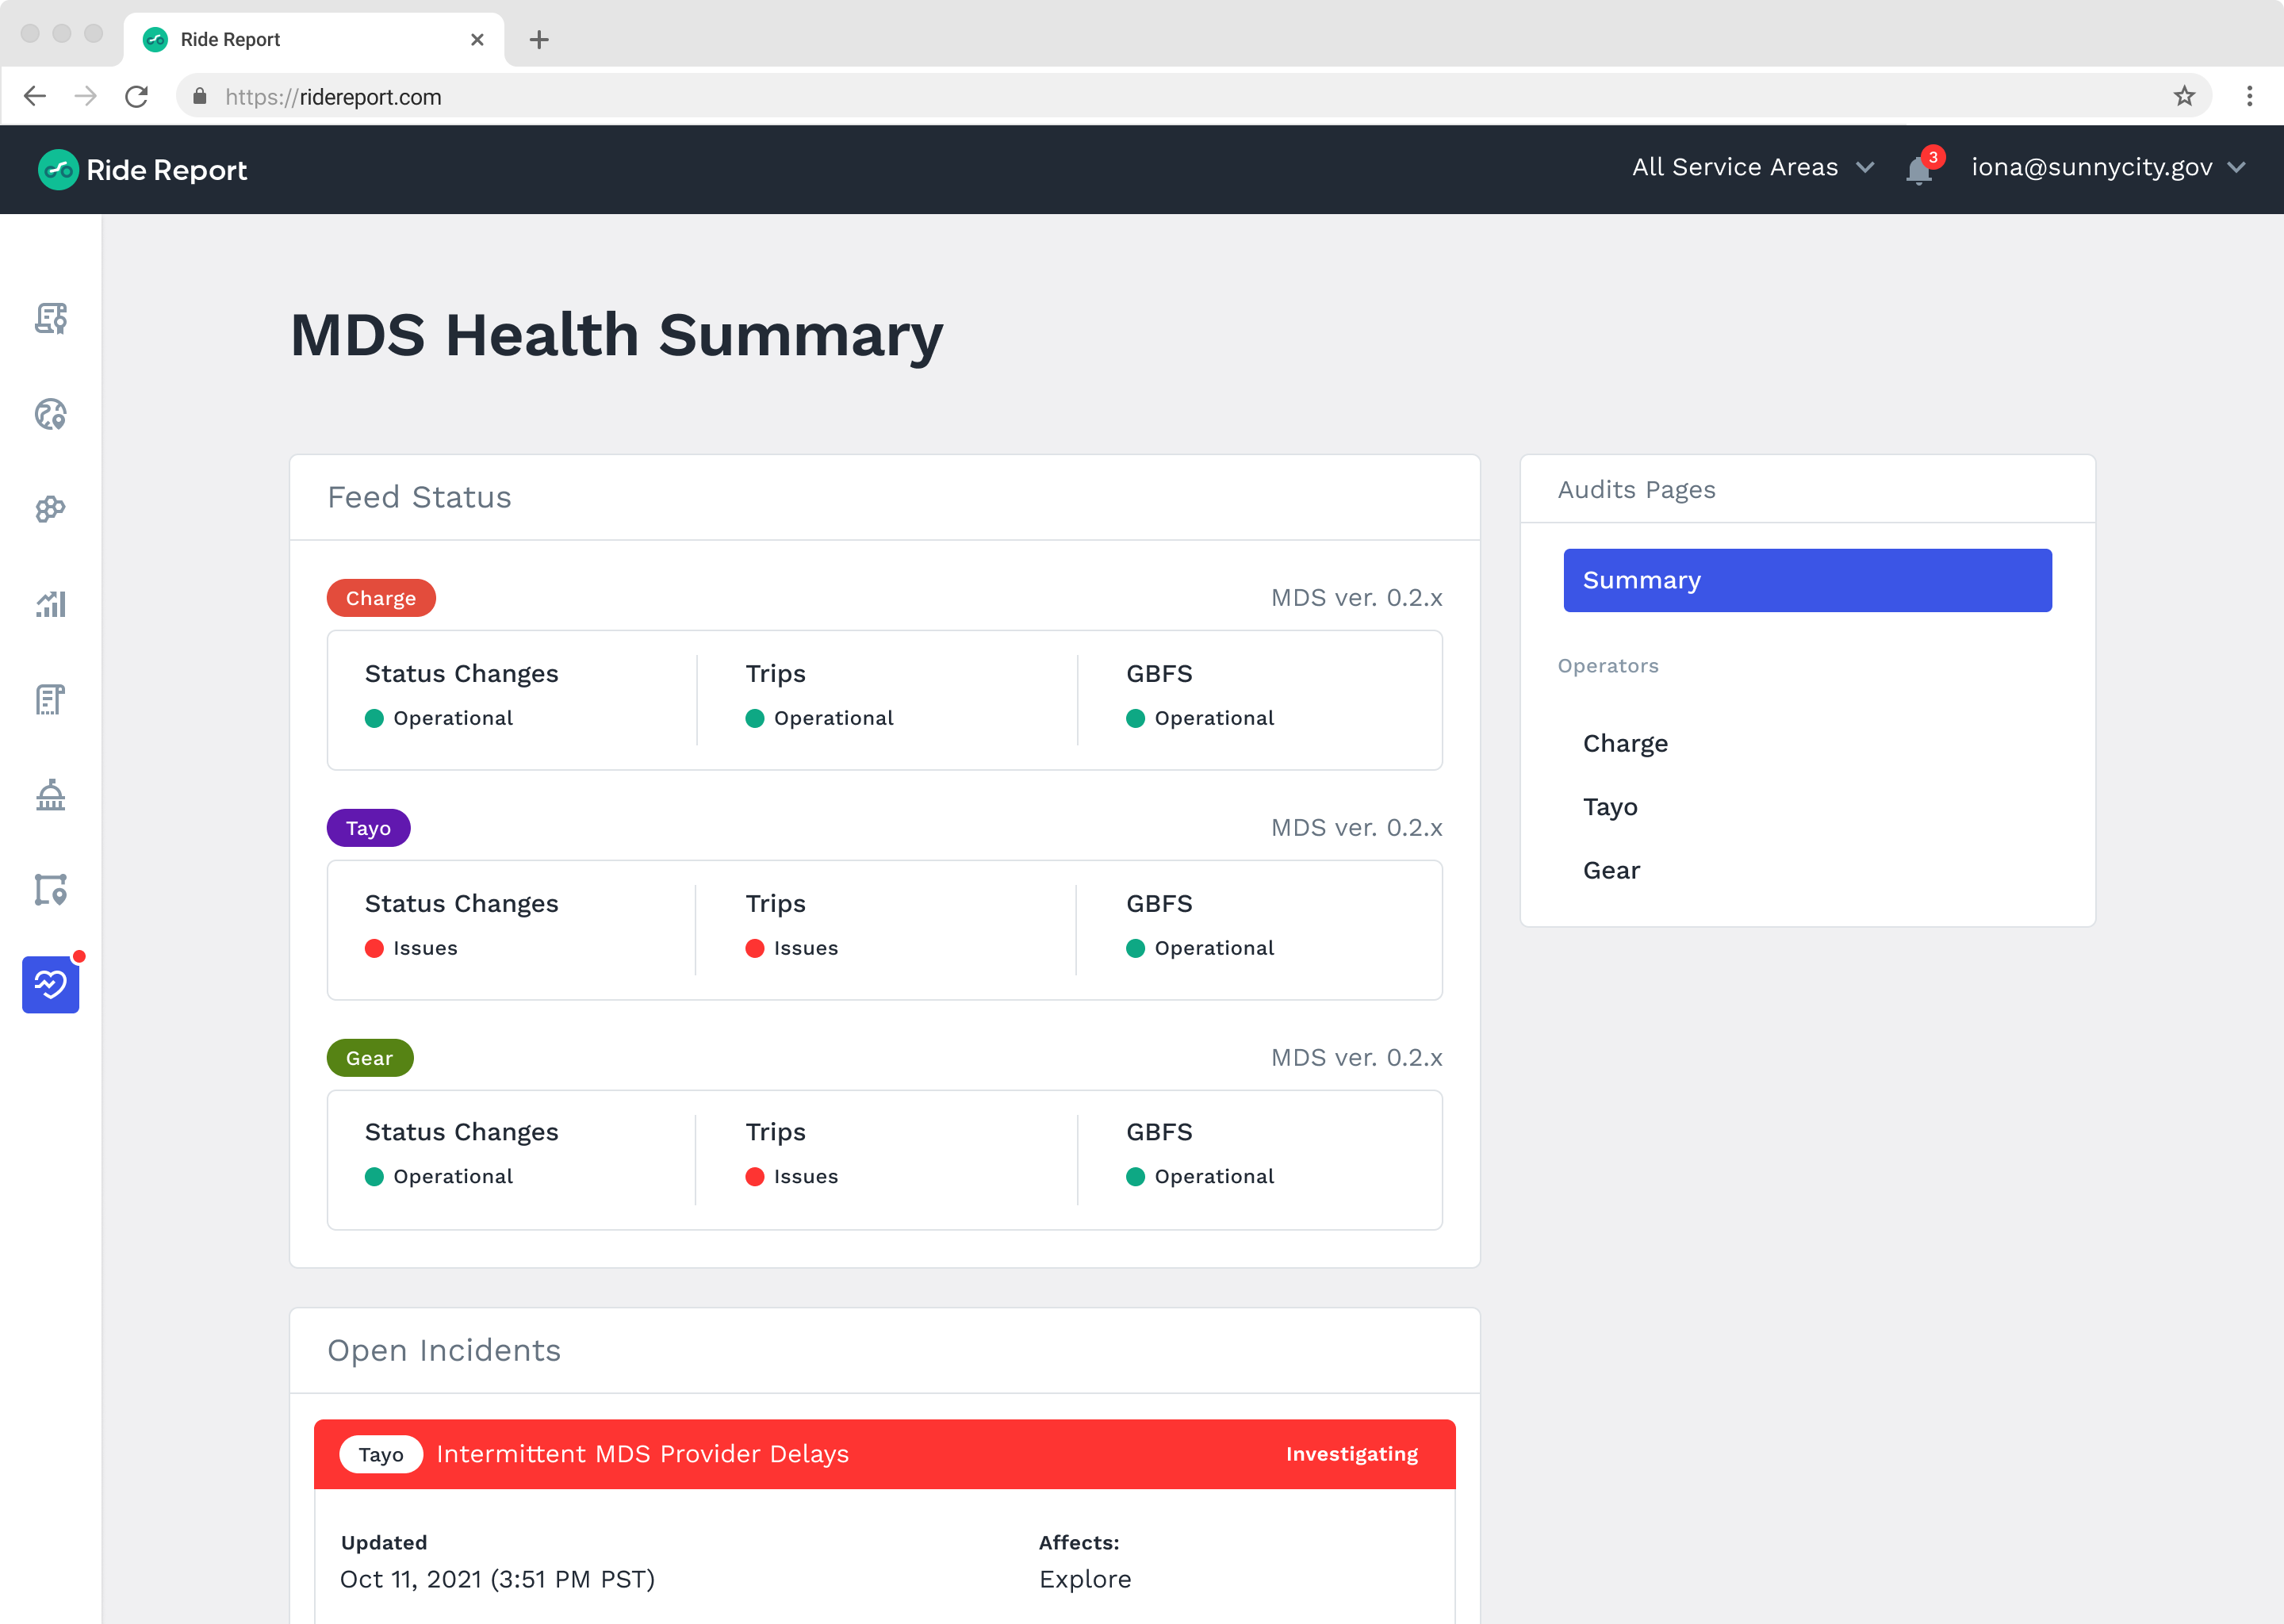Go forward in browser history
Viewport: 2284px width, 1624px height.
pyautogui.click(x=86, y=96)
